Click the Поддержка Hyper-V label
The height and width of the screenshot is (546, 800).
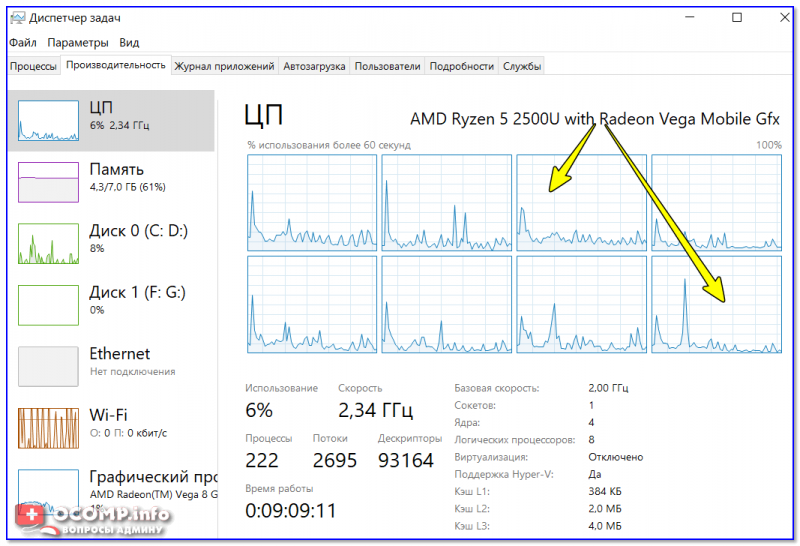tap(504, 475)
